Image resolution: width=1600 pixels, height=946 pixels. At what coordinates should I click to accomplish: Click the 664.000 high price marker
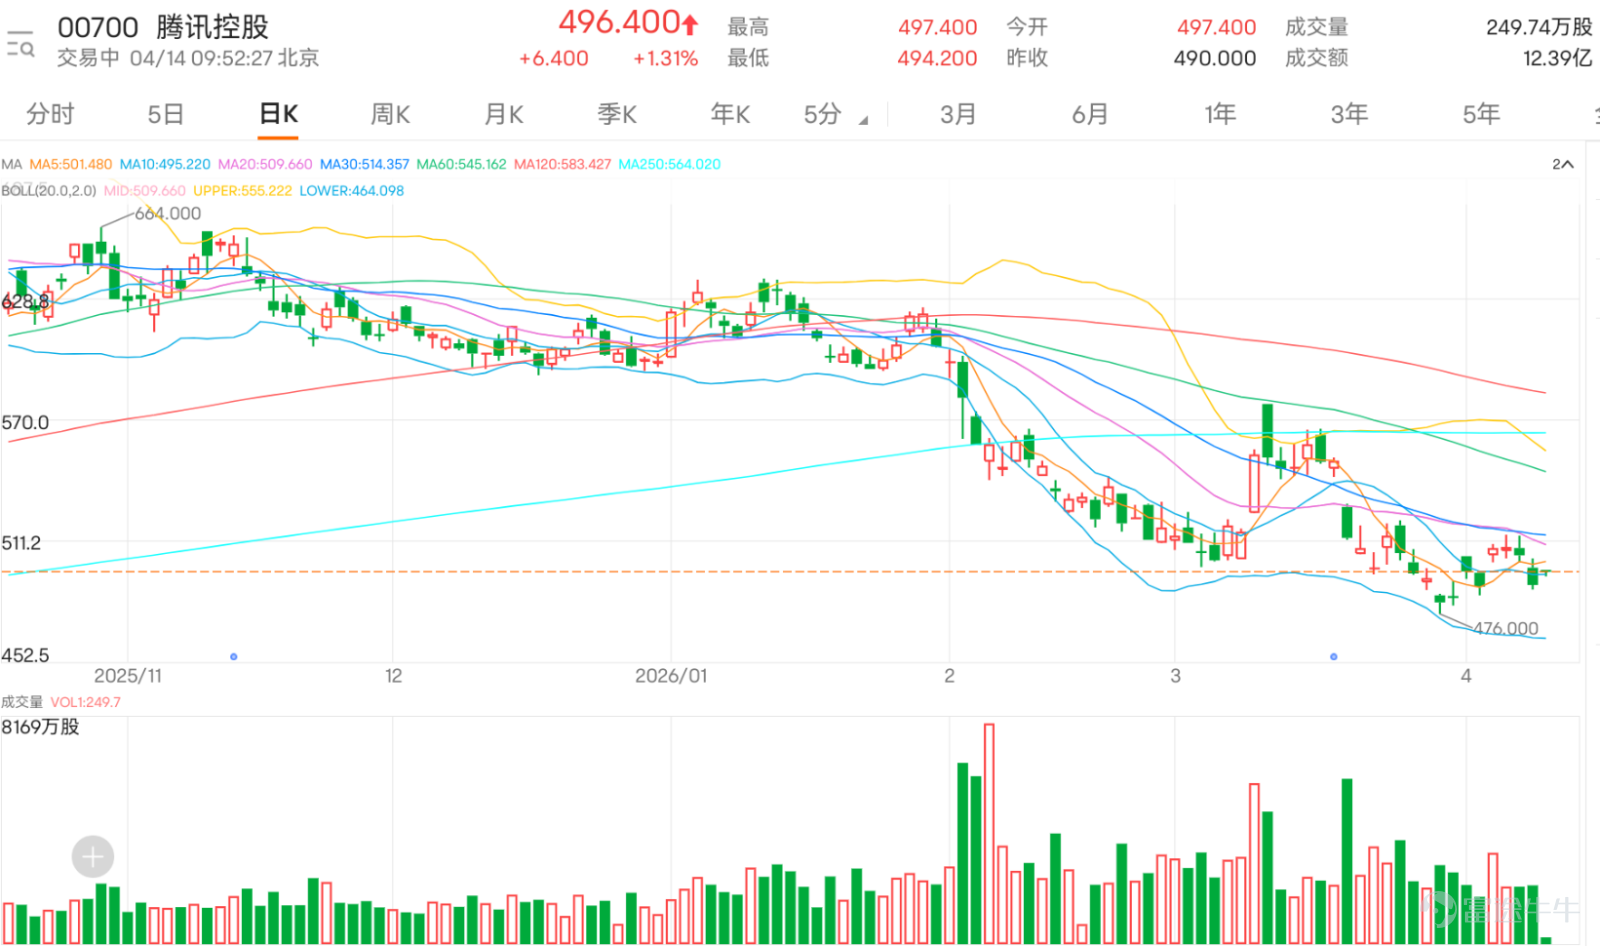point(168,213)
